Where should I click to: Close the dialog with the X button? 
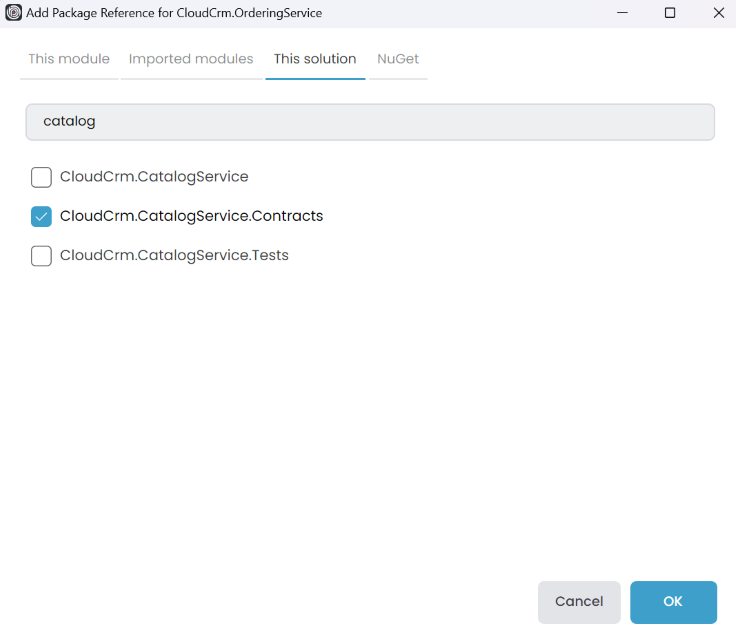718,13
